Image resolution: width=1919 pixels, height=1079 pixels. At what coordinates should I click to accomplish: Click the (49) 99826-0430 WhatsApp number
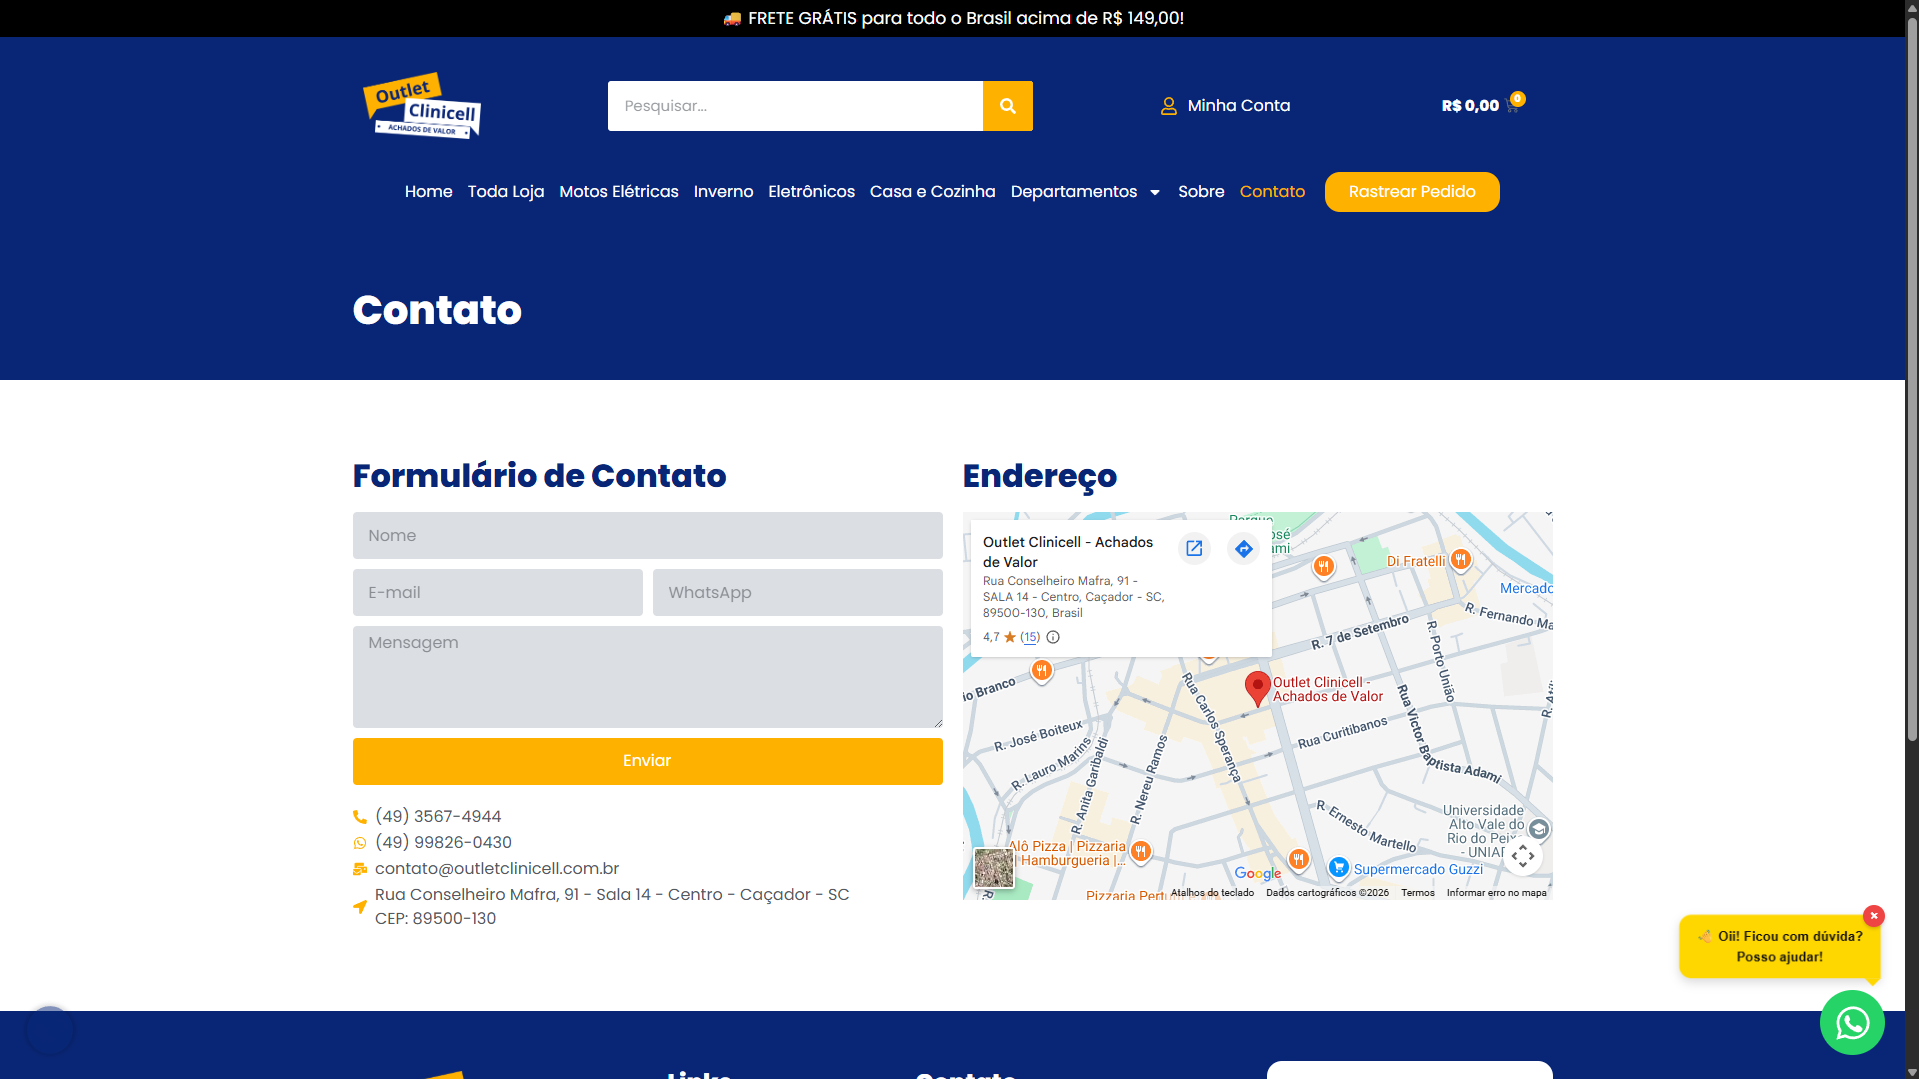[x=443, y=843]
